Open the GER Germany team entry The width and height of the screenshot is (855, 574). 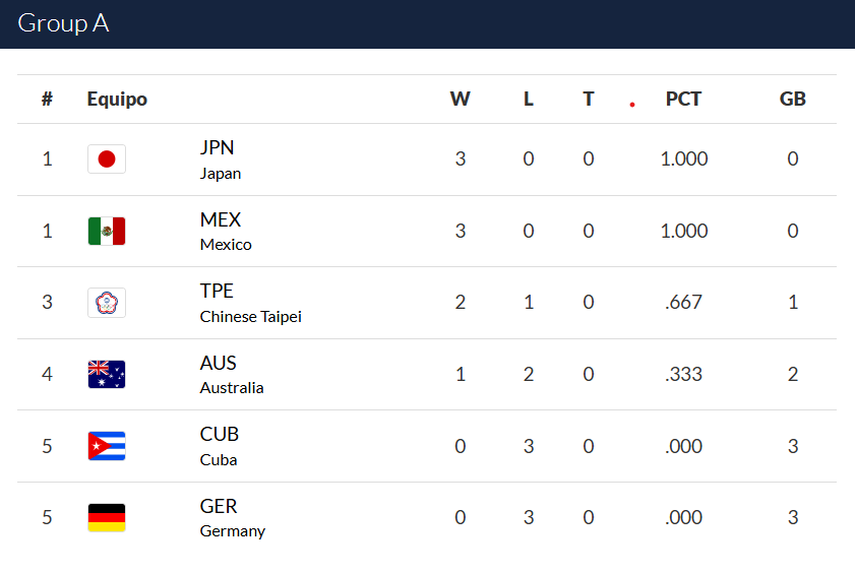pos(232,517)
